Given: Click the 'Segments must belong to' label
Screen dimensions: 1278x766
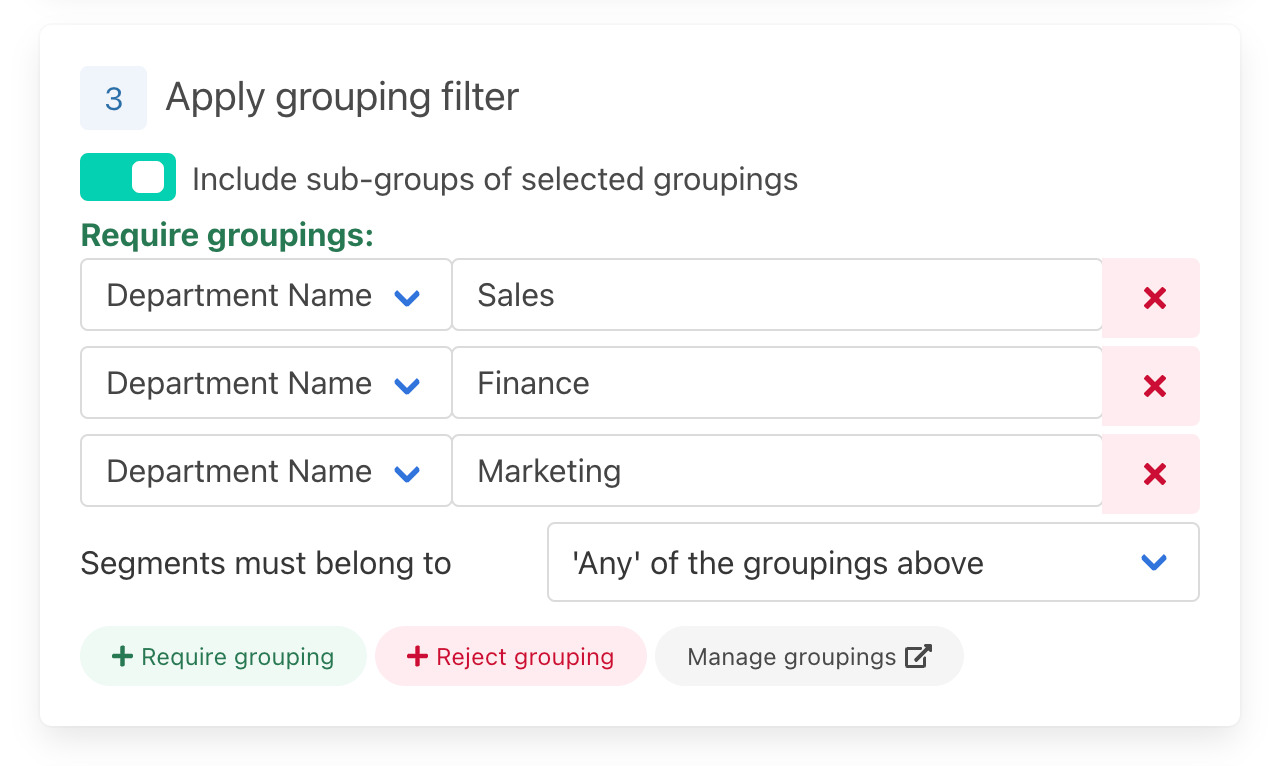Looking at the screenshot, I should click(x=266, y=563).
